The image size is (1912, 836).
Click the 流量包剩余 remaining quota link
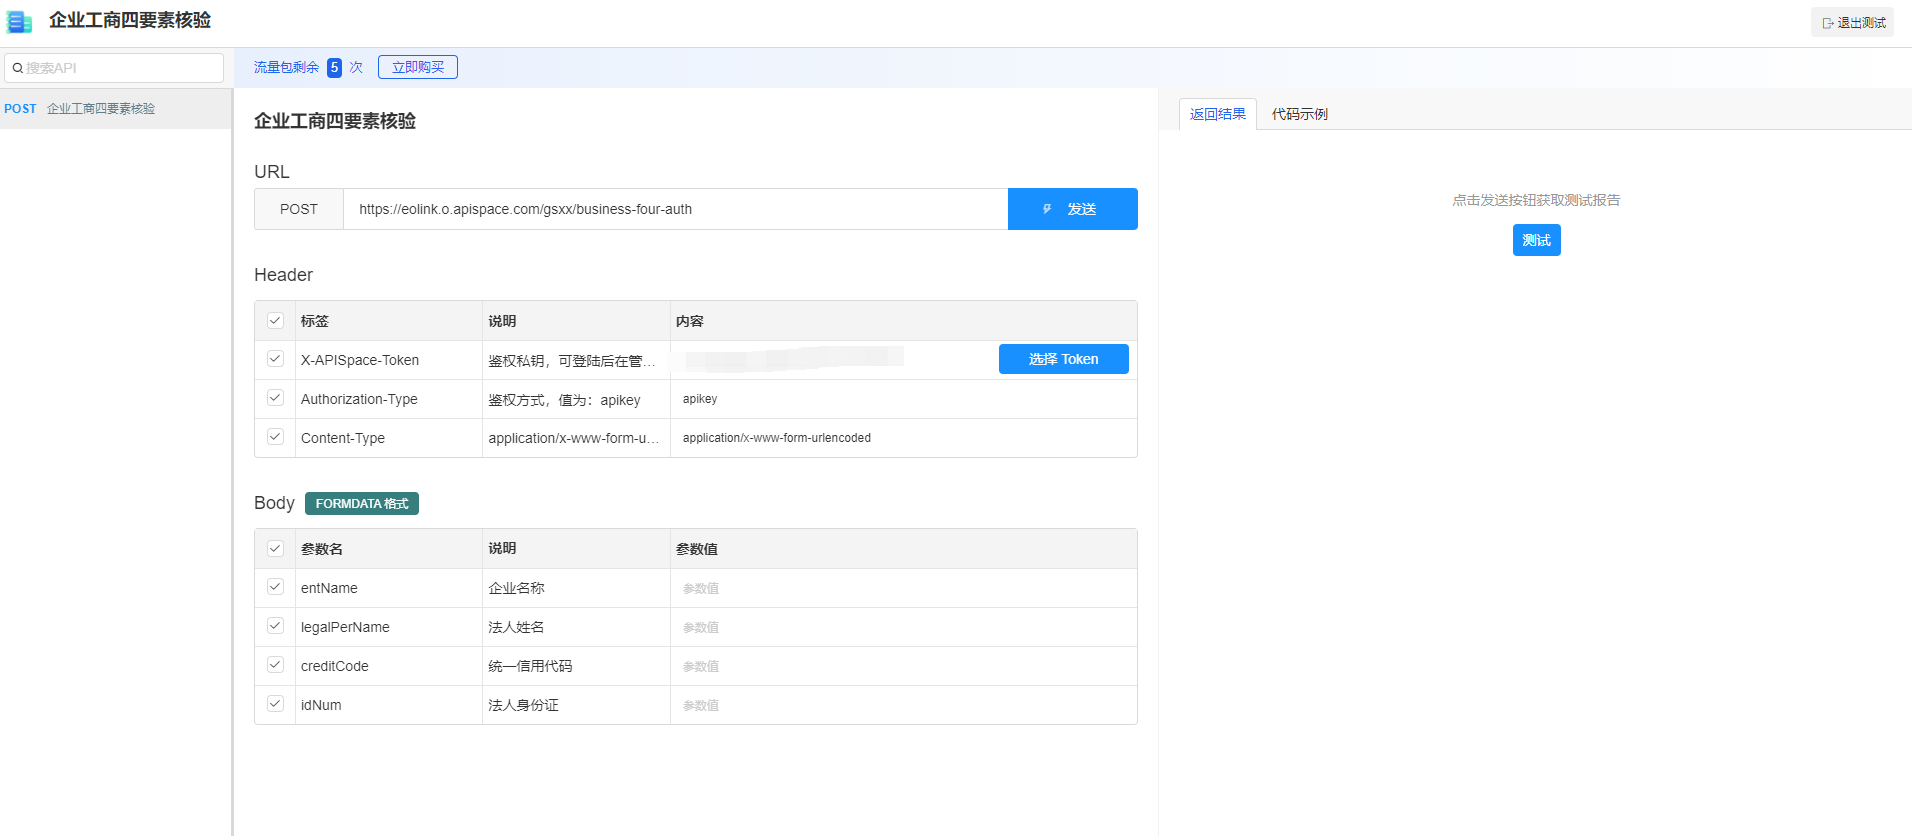pos(286,67)
